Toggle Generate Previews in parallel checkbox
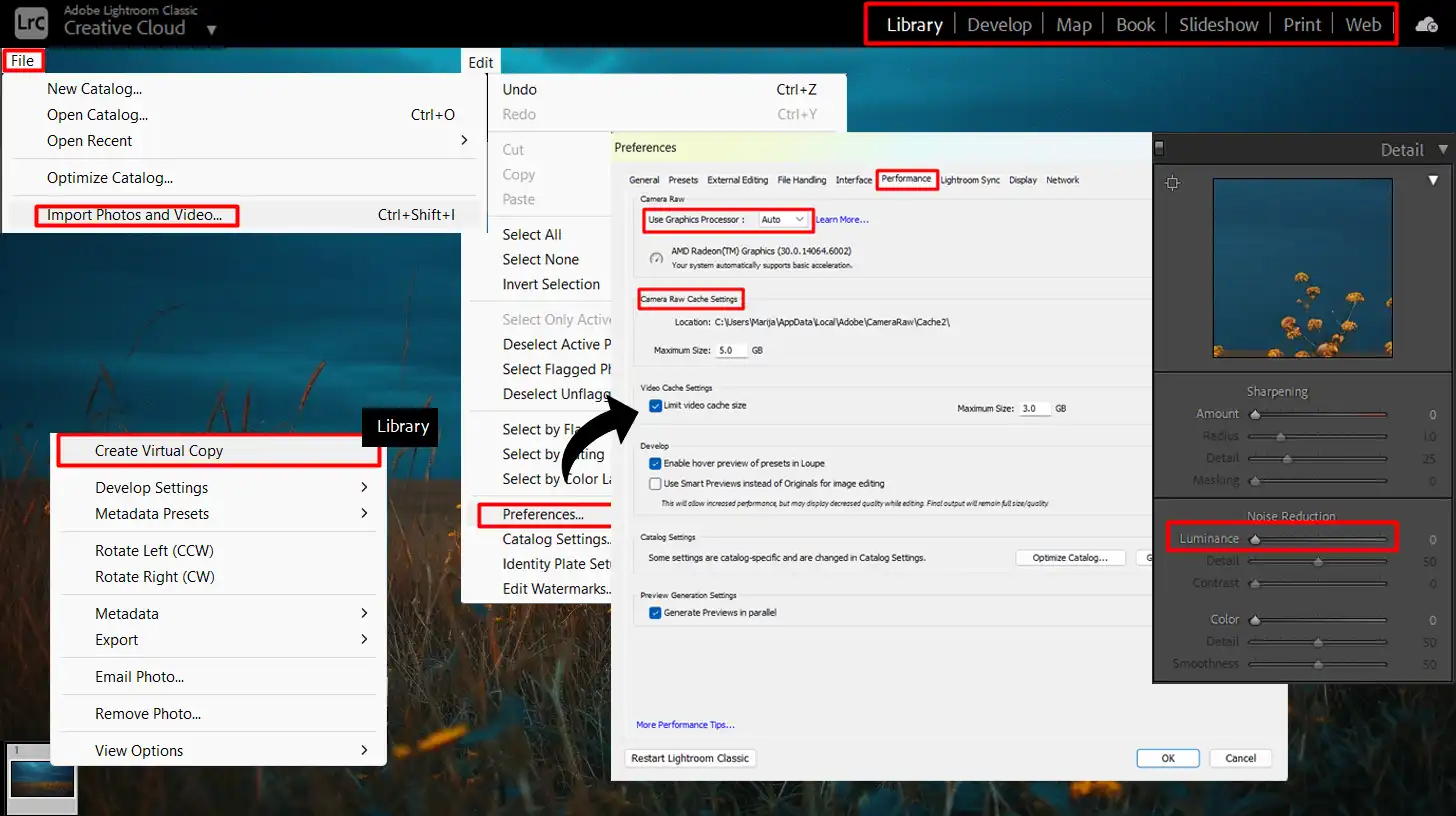 [x=655, y=612]
